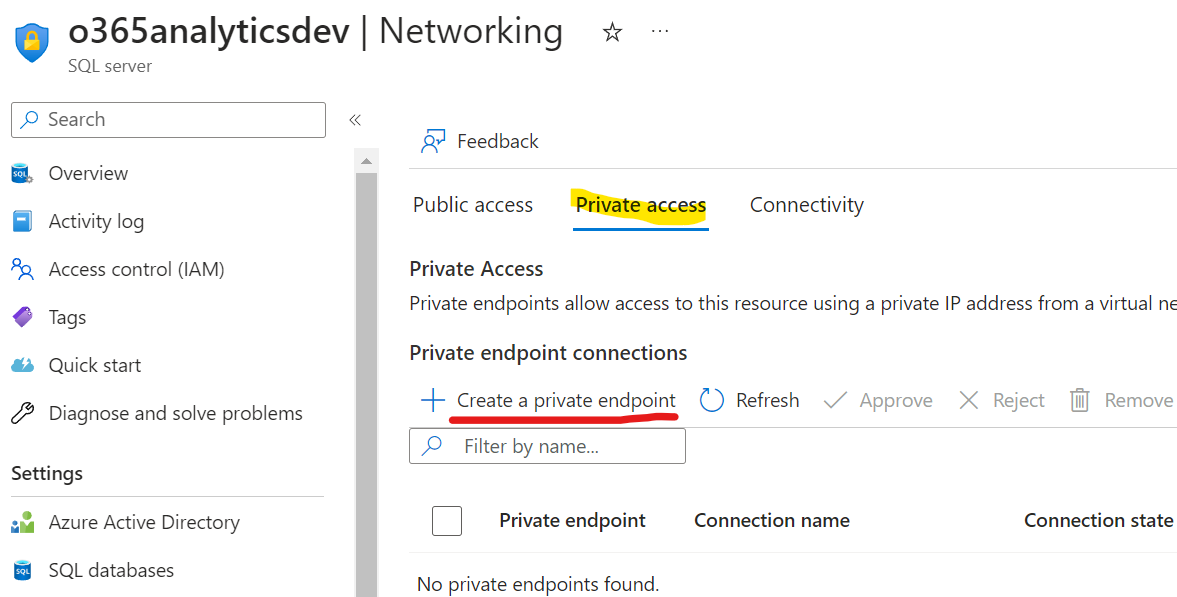Select the Private access tab

(641, 205)
